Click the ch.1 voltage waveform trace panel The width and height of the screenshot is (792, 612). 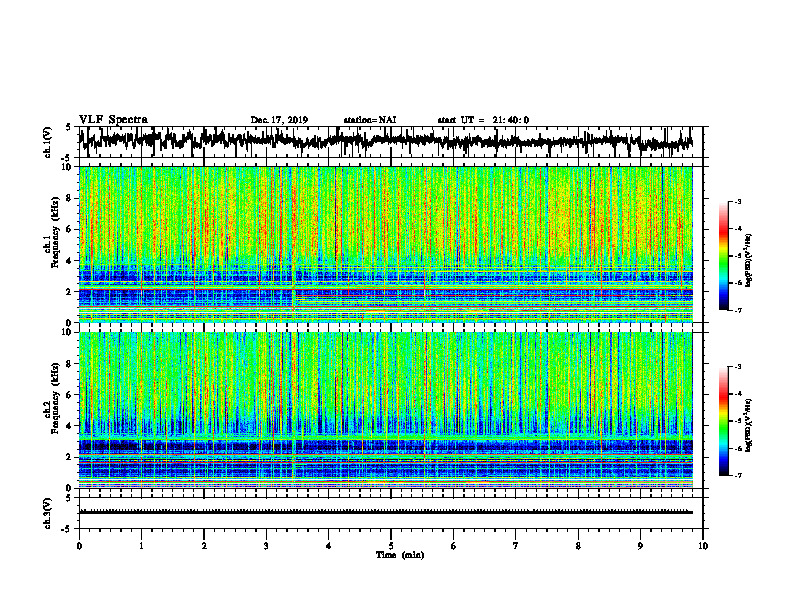coord(391,142)
